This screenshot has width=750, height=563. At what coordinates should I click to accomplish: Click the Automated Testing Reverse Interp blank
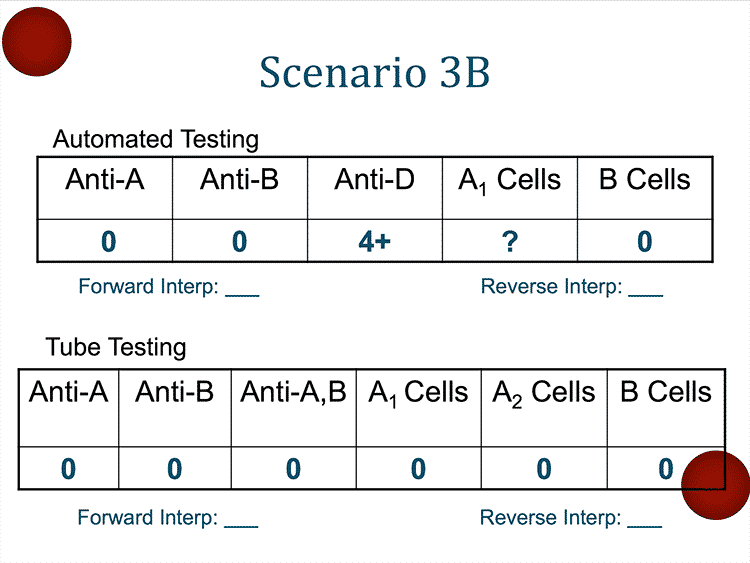coord(645,289)
